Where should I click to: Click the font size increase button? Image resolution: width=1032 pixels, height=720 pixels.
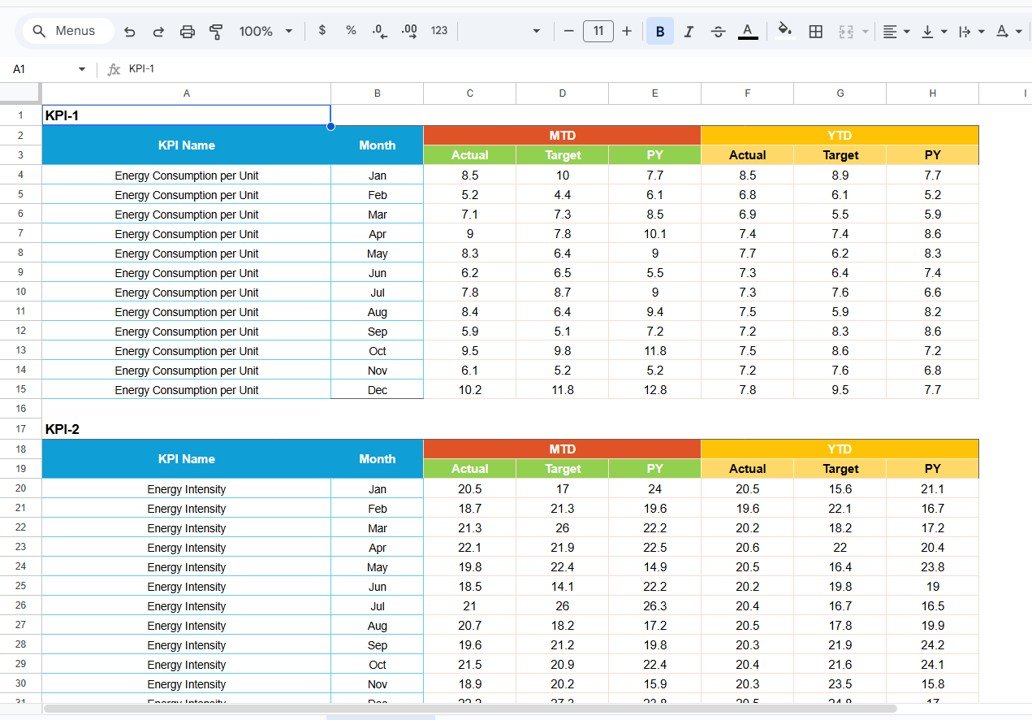click(627, 31)
